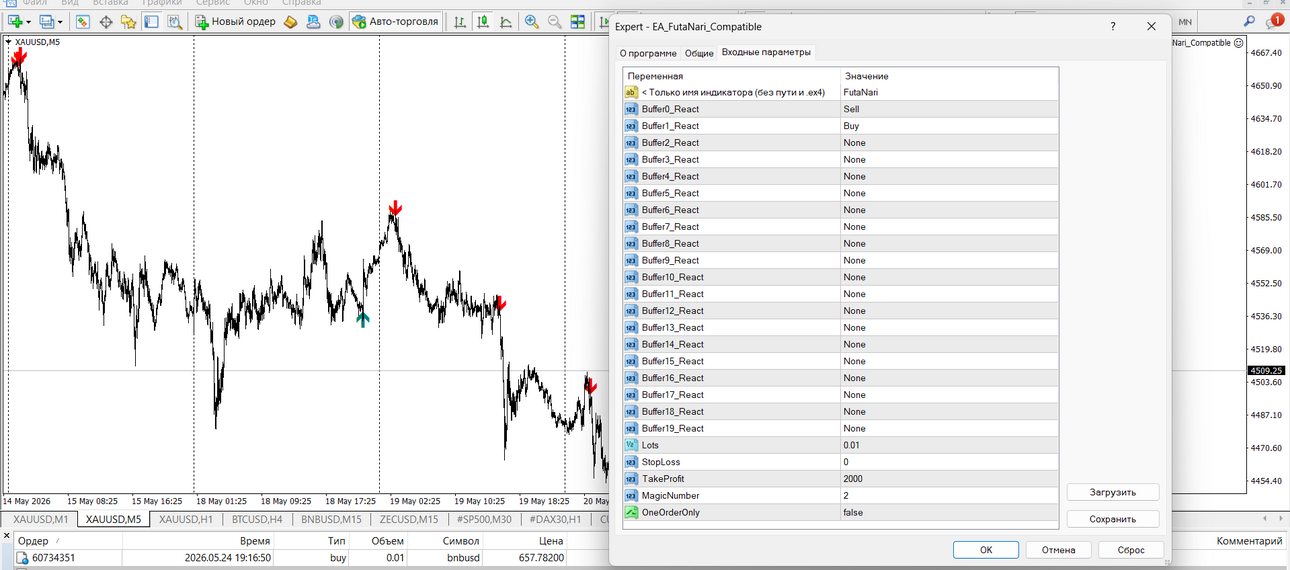Click the indicator name value FutaNari

click(948, 92)
